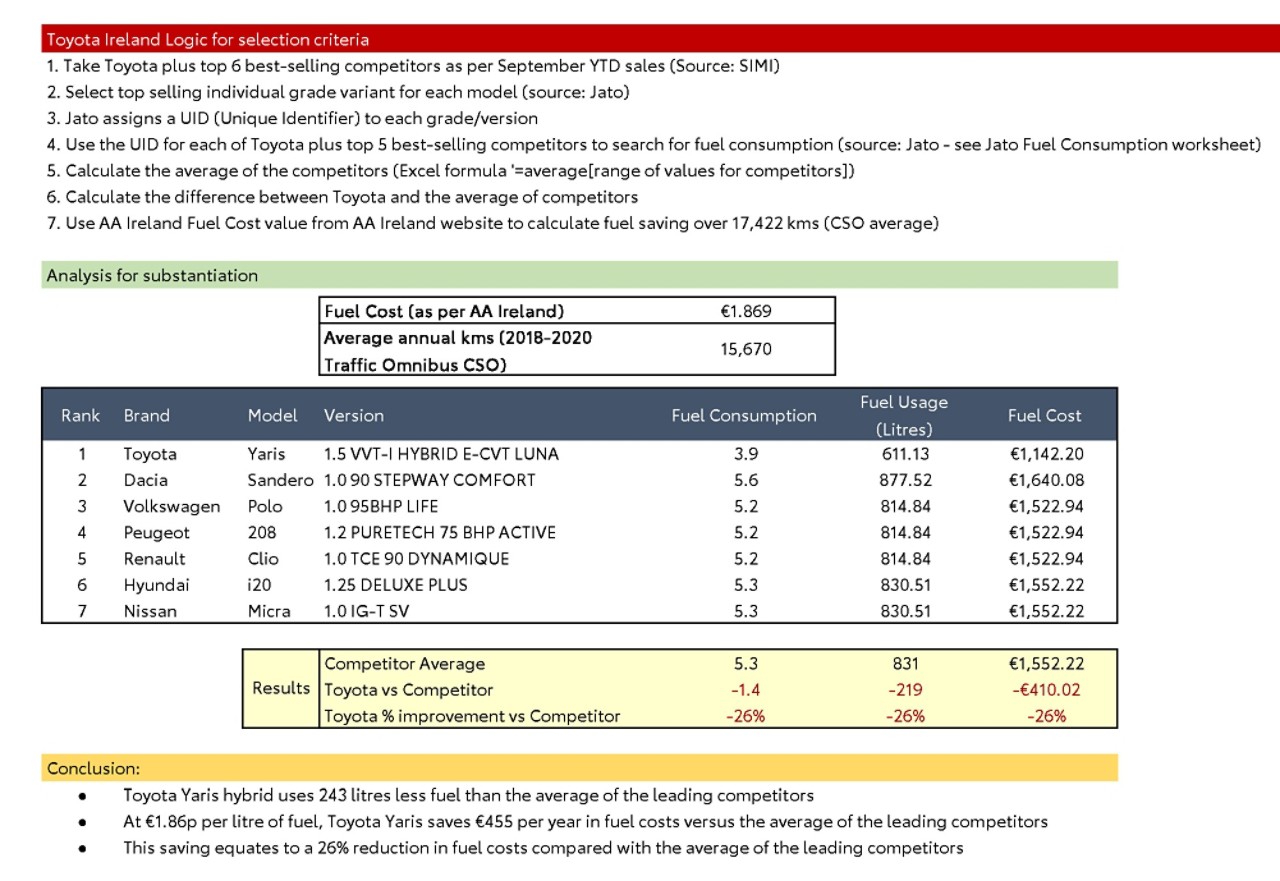Screen dimensions: 1280x881
Task: Select the 'Peugeot' brand cell
Action: click(x=157, y=533)
